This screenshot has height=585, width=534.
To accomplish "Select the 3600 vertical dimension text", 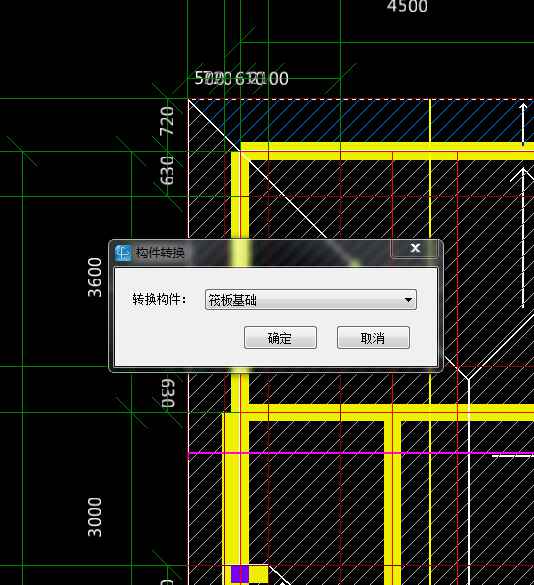I will pos(95,277).
